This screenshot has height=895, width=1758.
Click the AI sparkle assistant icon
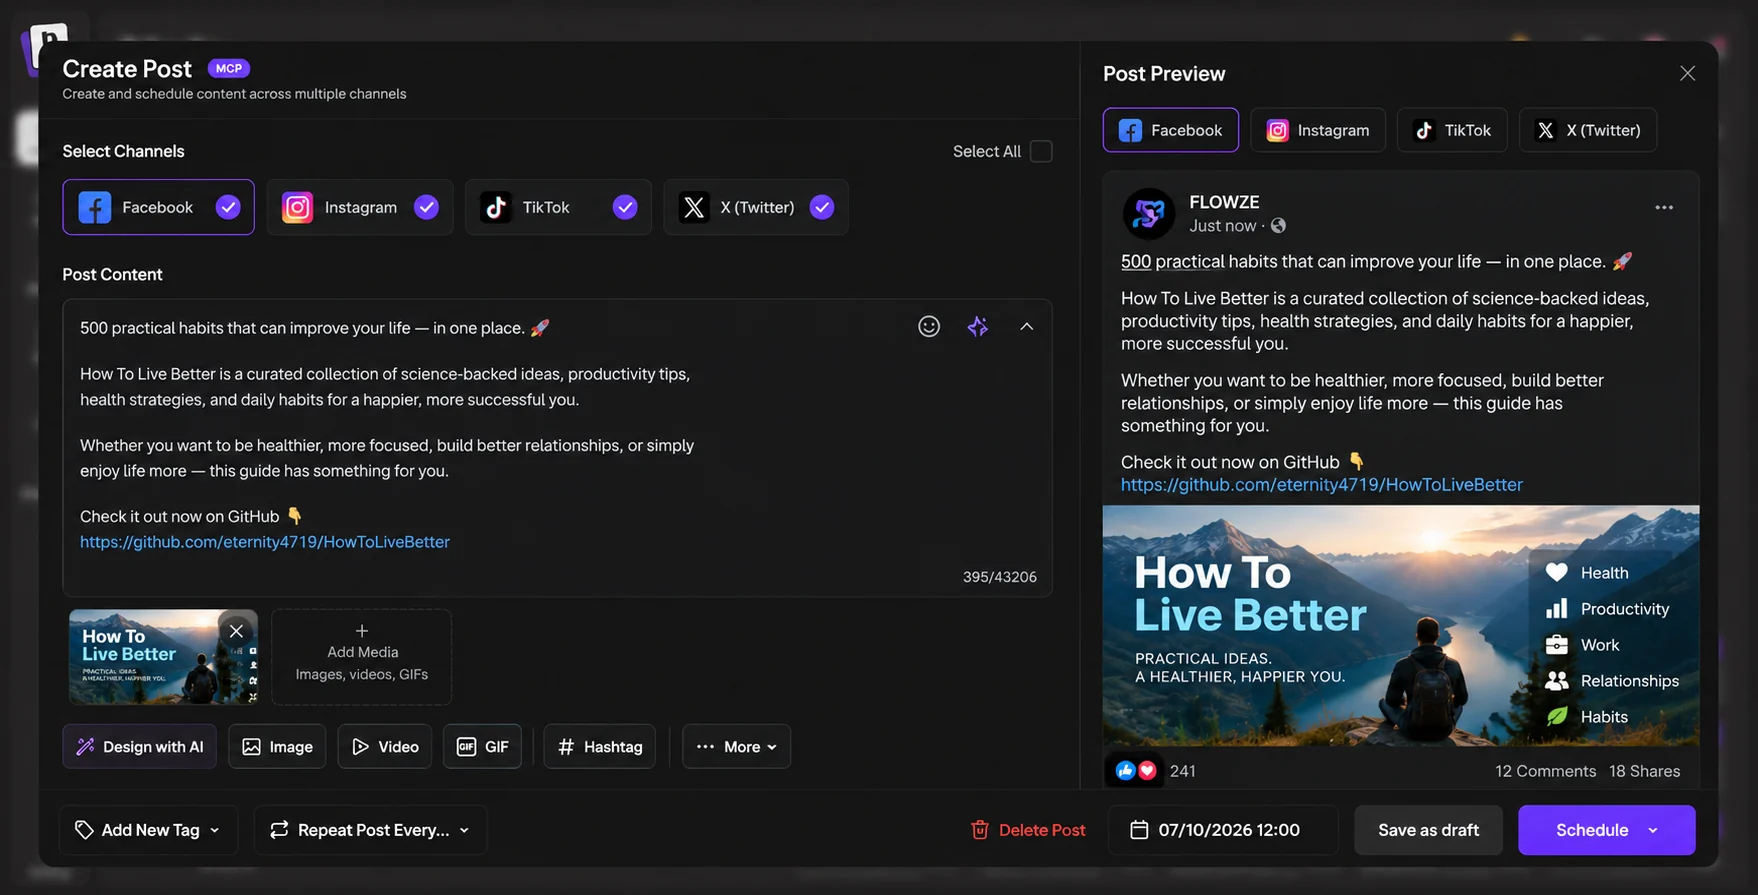(x=978, y=327)
